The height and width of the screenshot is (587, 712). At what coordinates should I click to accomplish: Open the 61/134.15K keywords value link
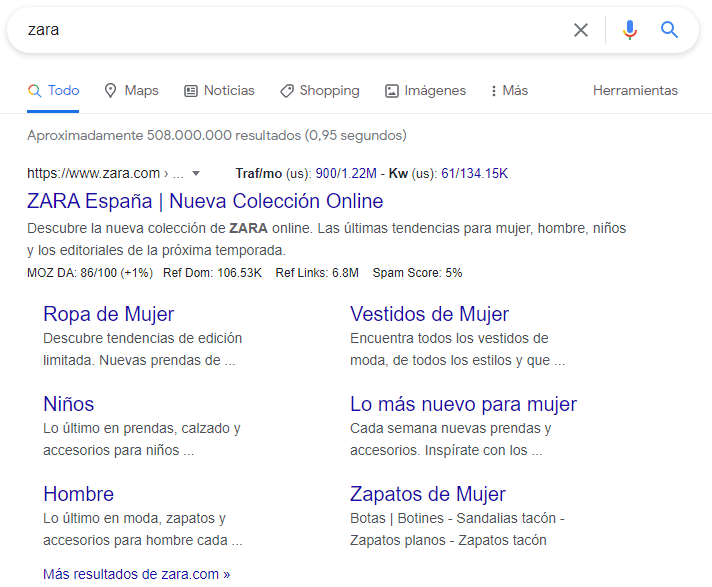click(475, 173)
